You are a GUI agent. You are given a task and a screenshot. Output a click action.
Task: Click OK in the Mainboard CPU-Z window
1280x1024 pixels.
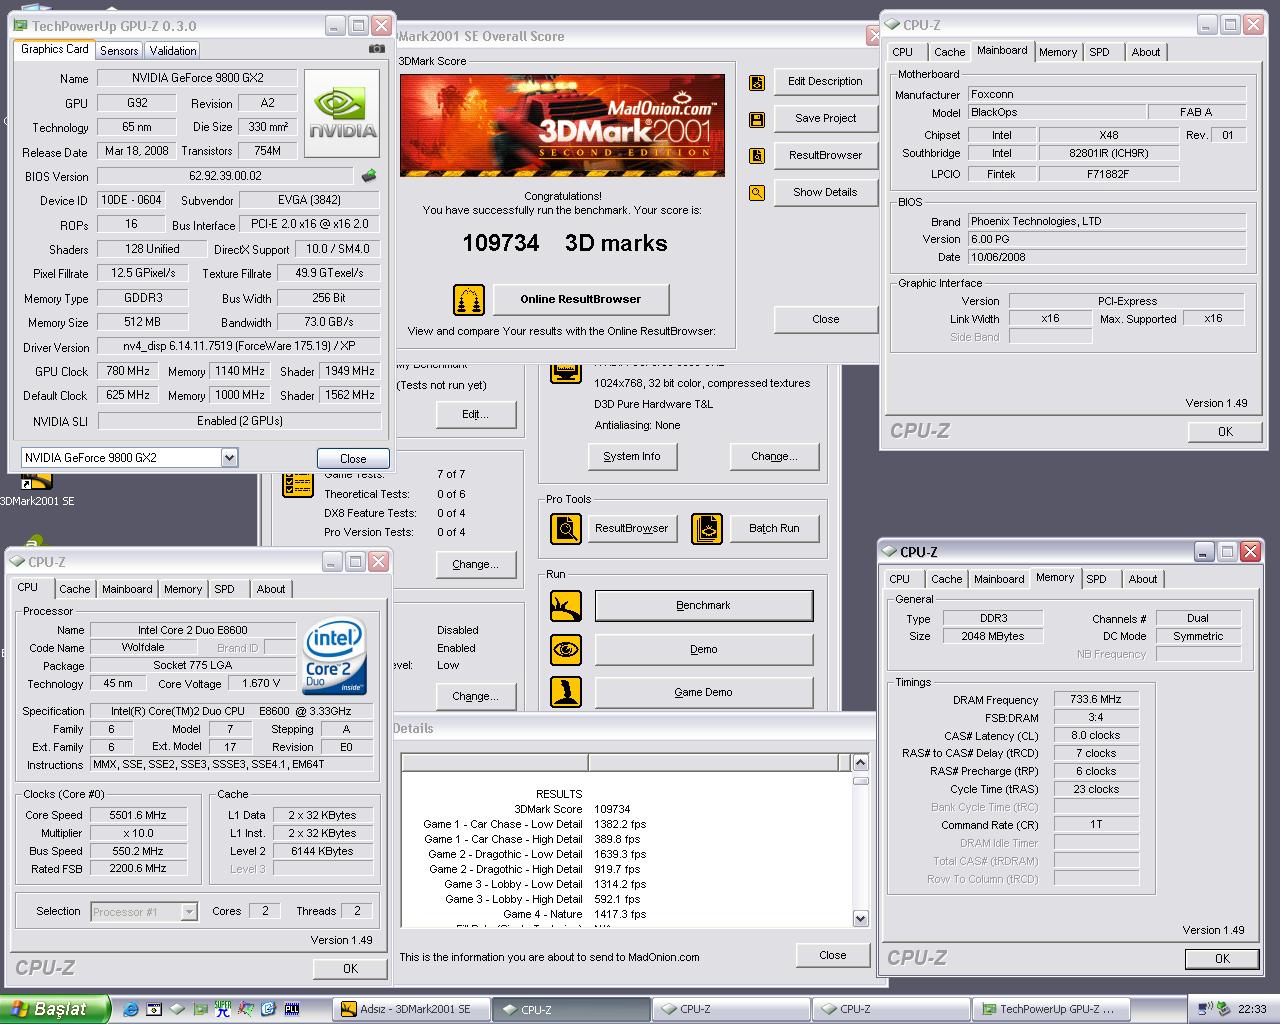click(1225, 432)
